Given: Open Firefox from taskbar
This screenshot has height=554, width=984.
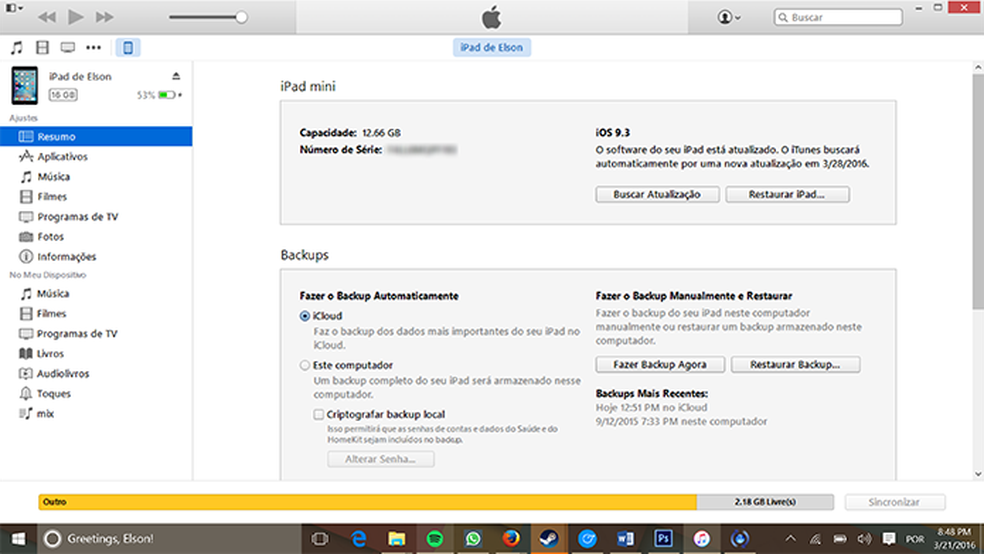Looking at the screenshot, I should click(511, 538).
